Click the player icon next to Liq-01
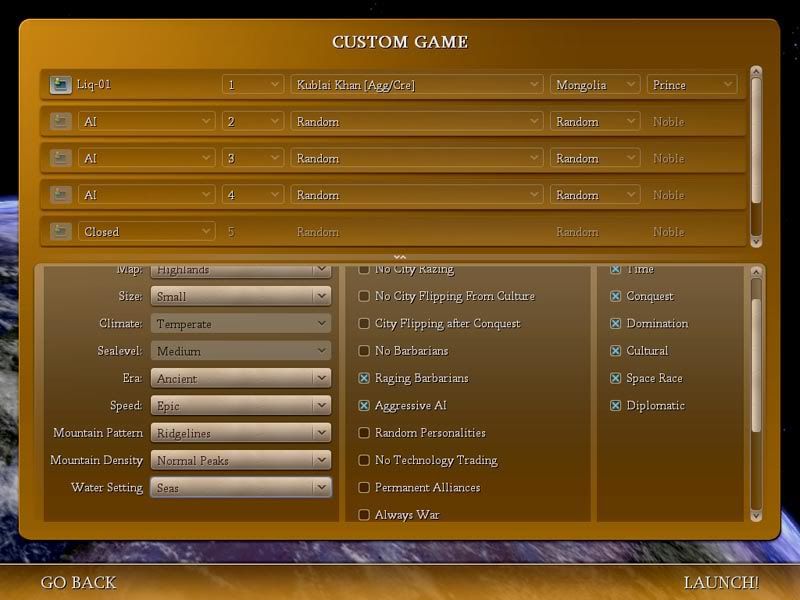This screenshot has width=800, height=600. tap(60, 85)
